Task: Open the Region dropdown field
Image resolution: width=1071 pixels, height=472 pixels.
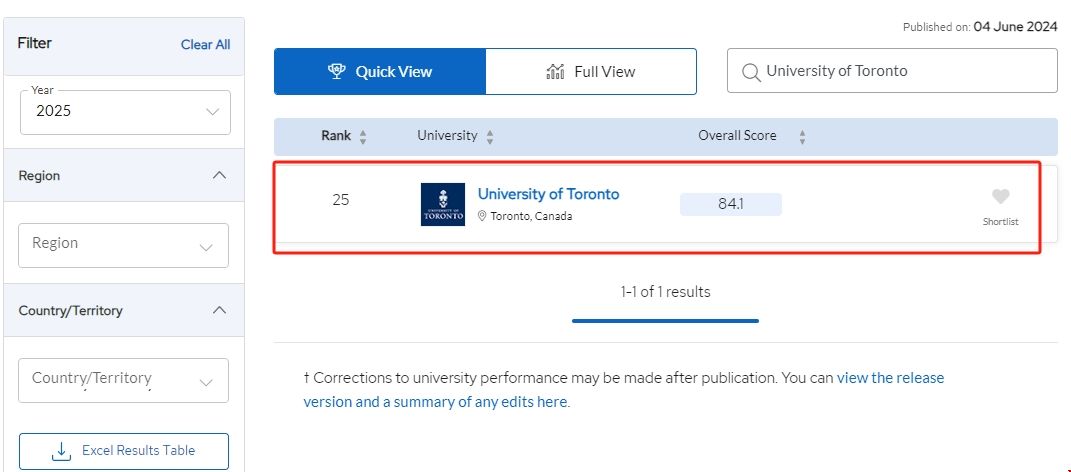Action: (x=123, y=244)
